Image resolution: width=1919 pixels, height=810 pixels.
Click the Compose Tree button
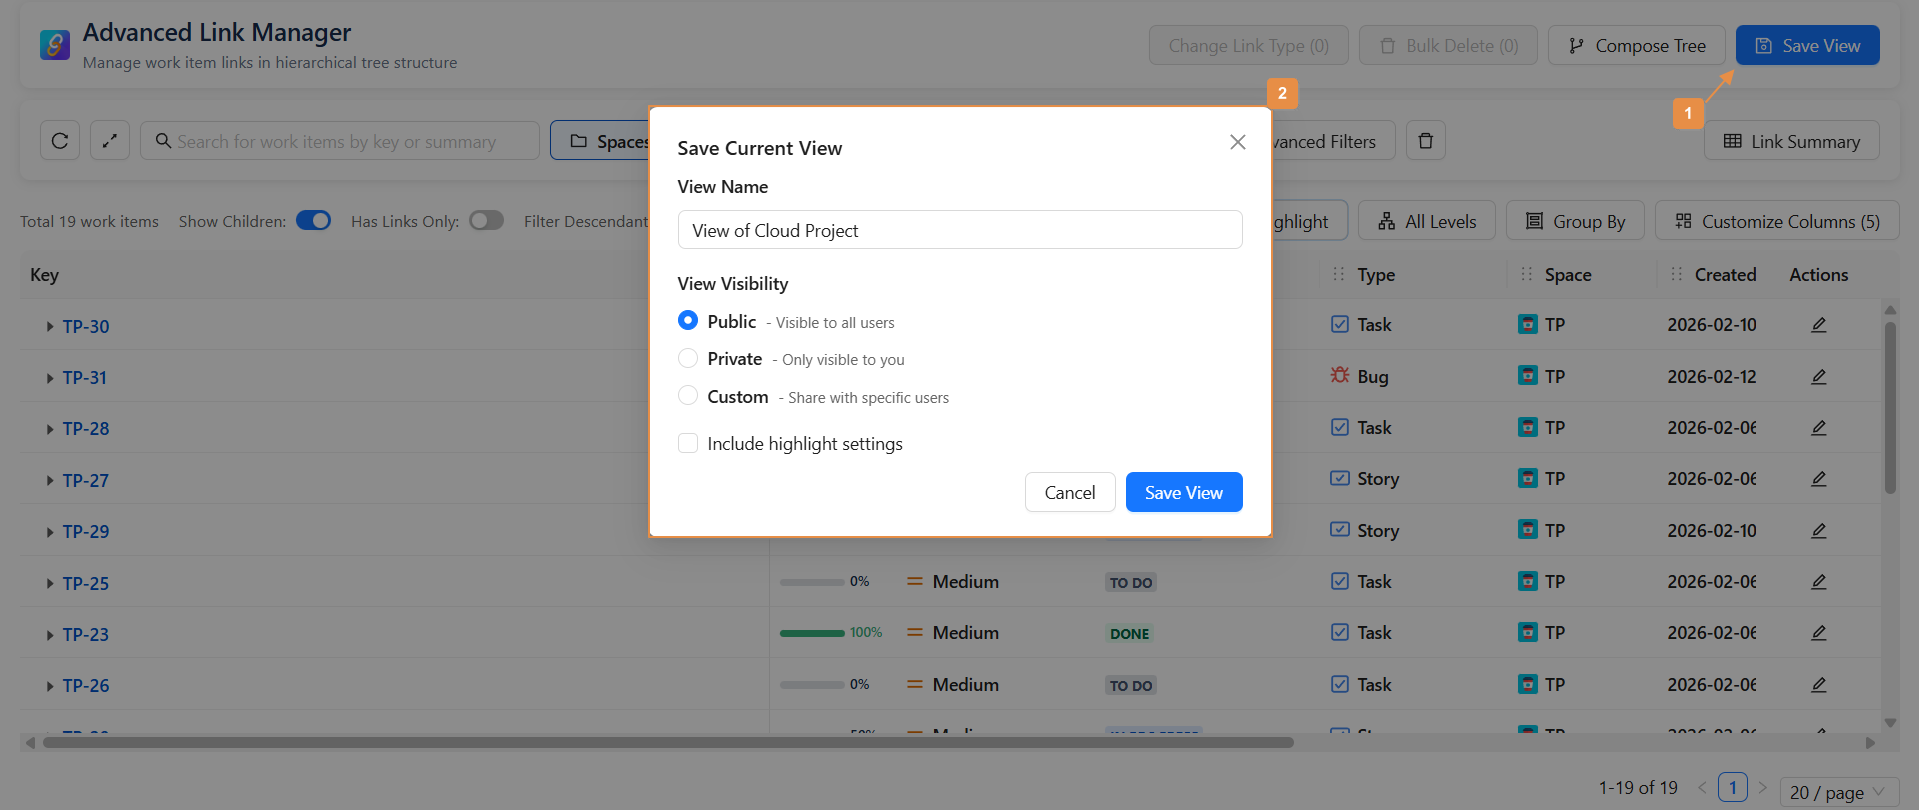pos(1637,45)
